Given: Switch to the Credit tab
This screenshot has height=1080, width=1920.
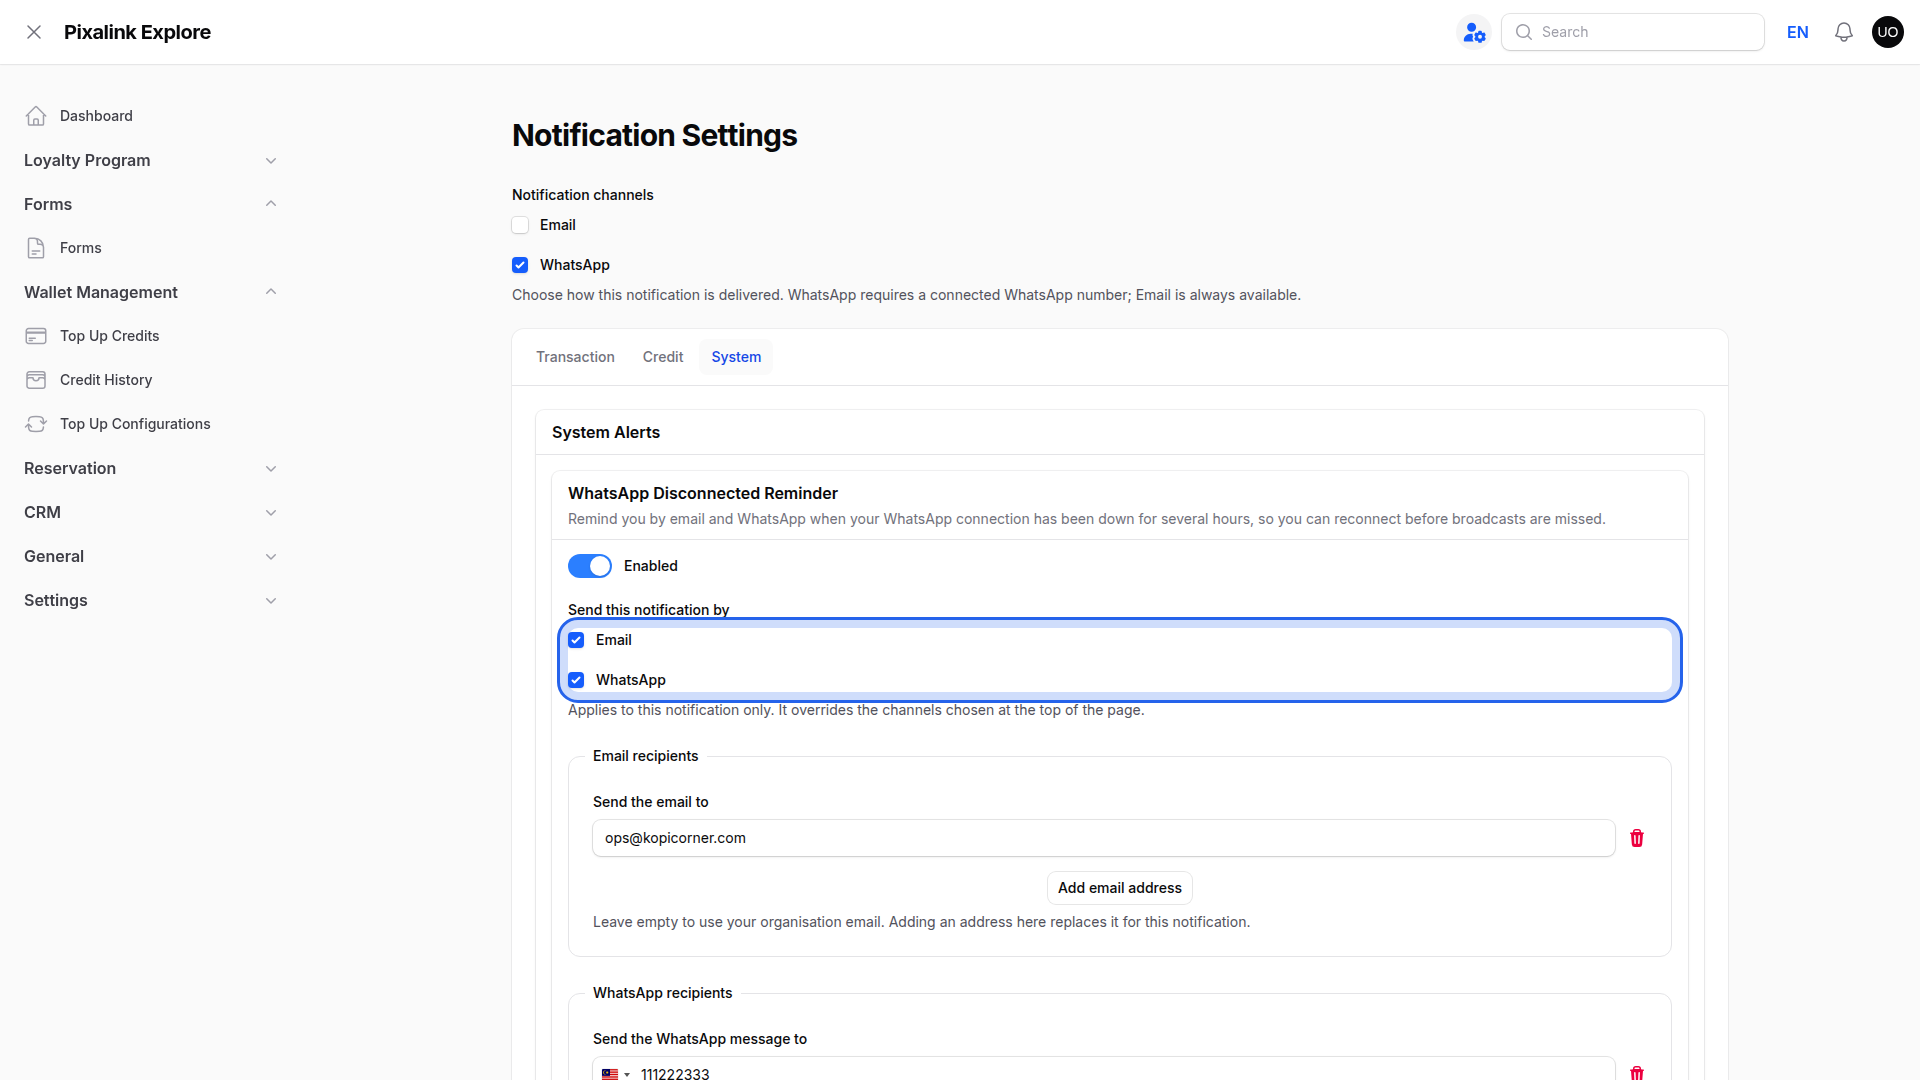Looking at the screenshot, I should (x=663, y=357).
